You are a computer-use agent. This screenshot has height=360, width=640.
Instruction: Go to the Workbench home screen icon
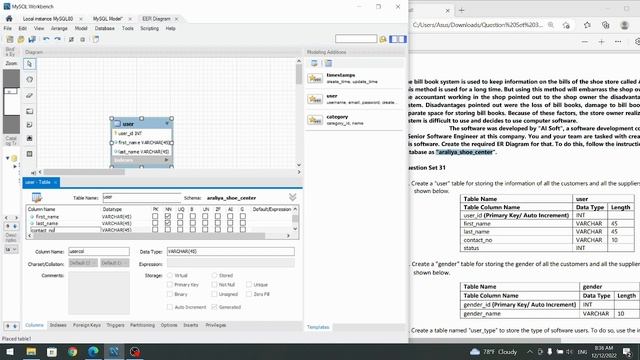click(9, 19)
